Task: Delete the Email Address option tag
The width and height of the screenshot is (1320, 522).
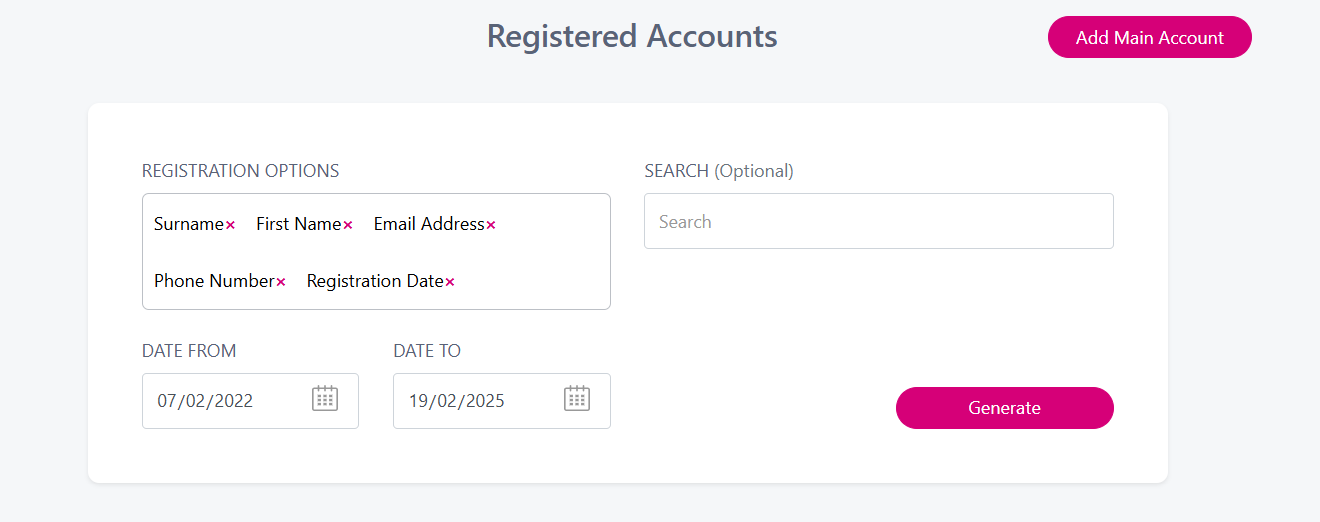Action: point(491,226)
